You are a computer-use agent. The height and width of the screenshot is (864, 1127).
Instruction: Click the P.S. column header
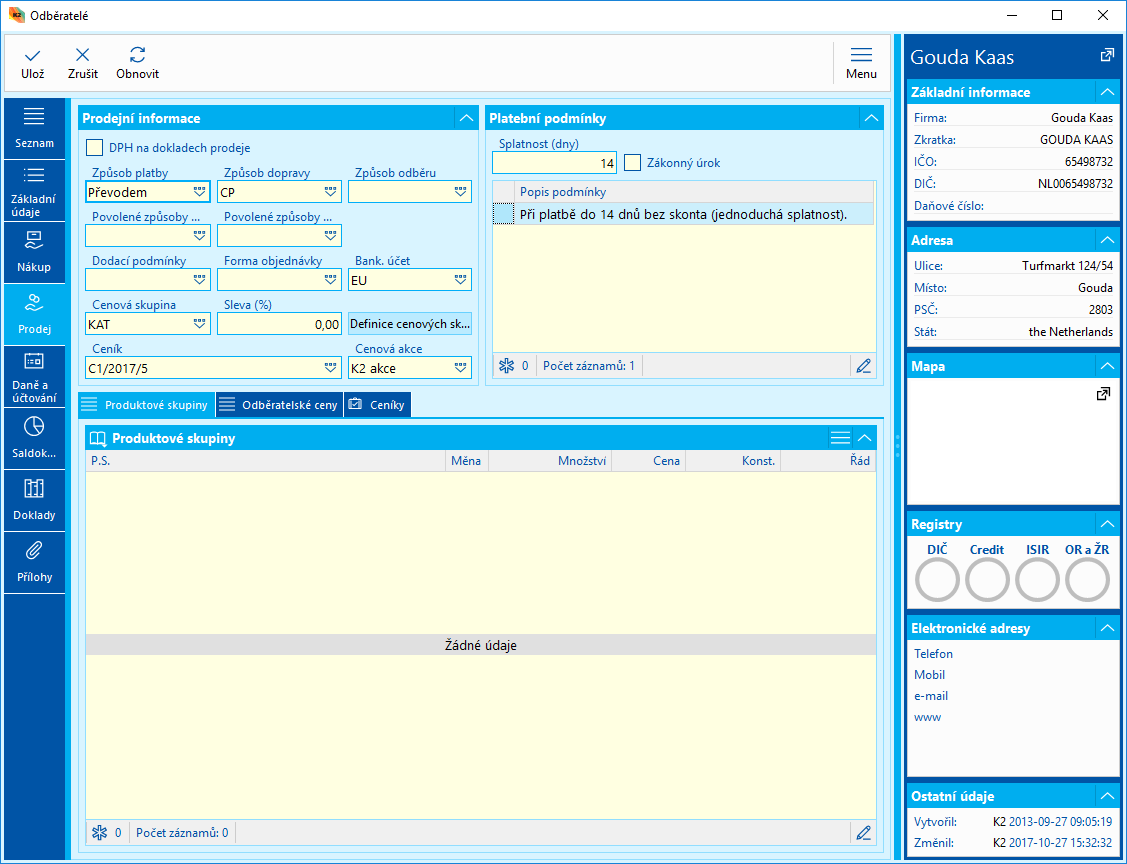(266, 461)
